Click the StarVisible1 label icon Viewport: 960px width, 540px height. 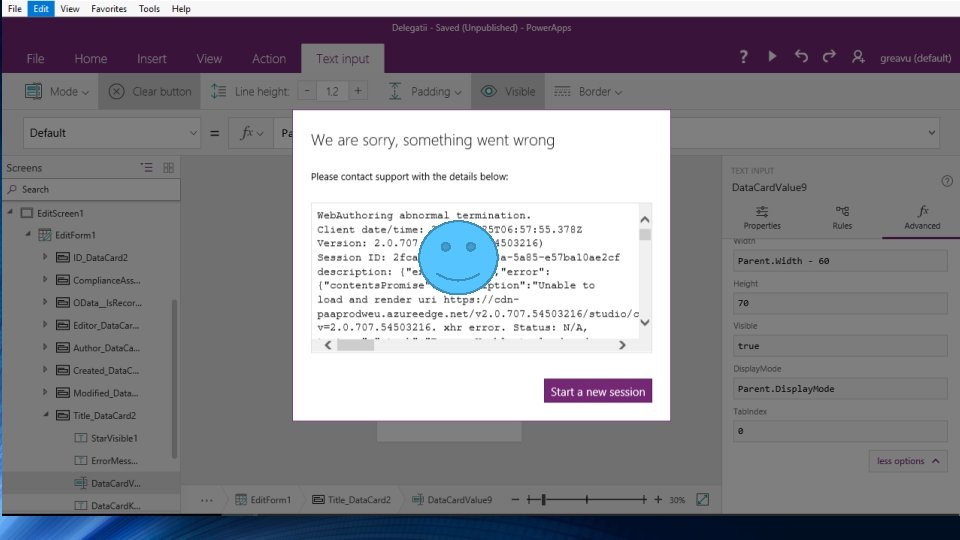point(81,438)
